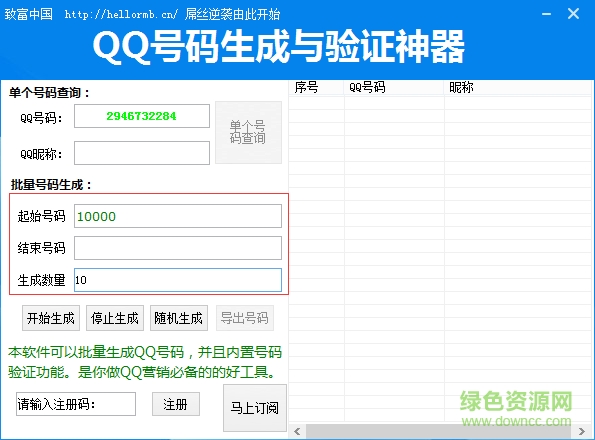Close the QQ号码生成与验证神器 window
Screen dimensions: 595x440
pos(573,14)
